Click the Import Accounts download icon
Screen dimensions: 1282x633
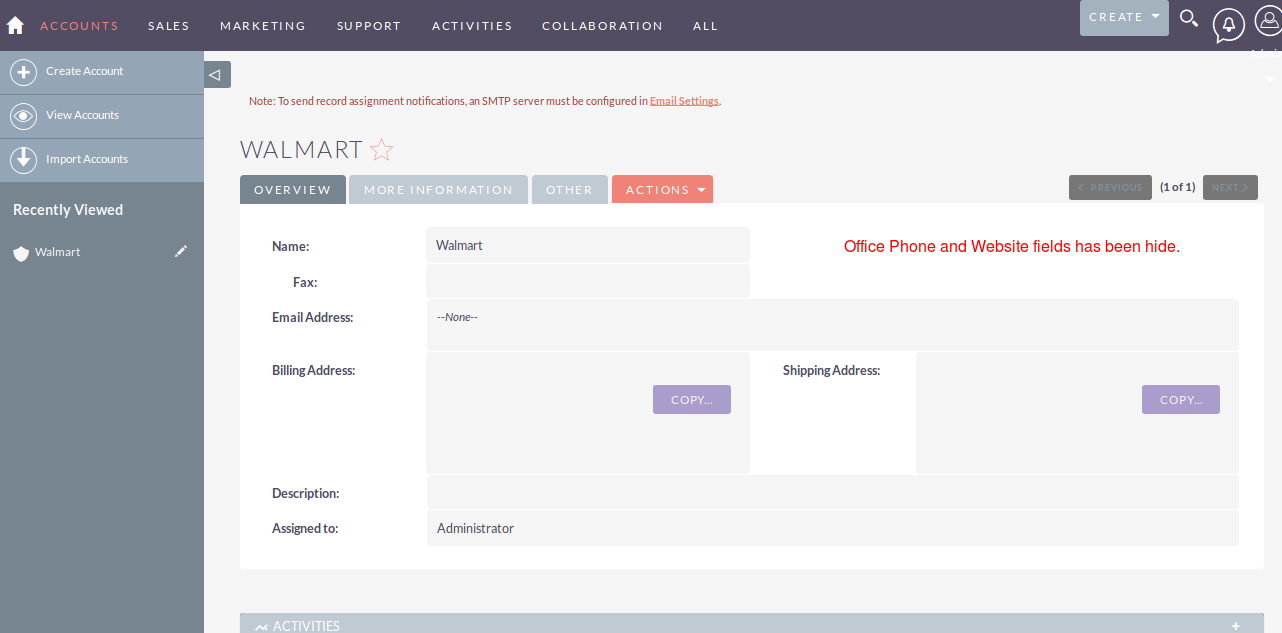(x=23, y=160)
